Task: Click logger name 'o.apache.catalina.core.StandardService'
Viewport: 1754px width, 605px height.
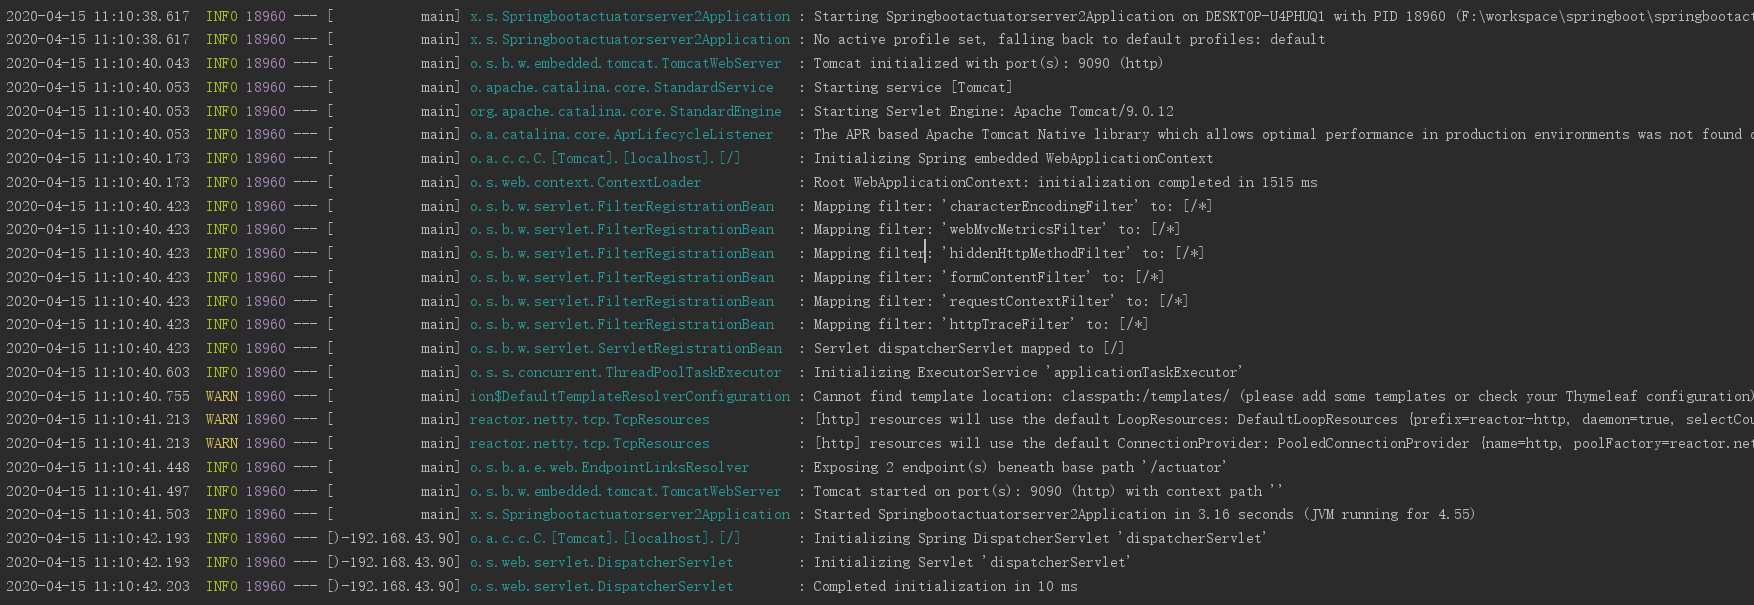Action: tap(622, 87)
